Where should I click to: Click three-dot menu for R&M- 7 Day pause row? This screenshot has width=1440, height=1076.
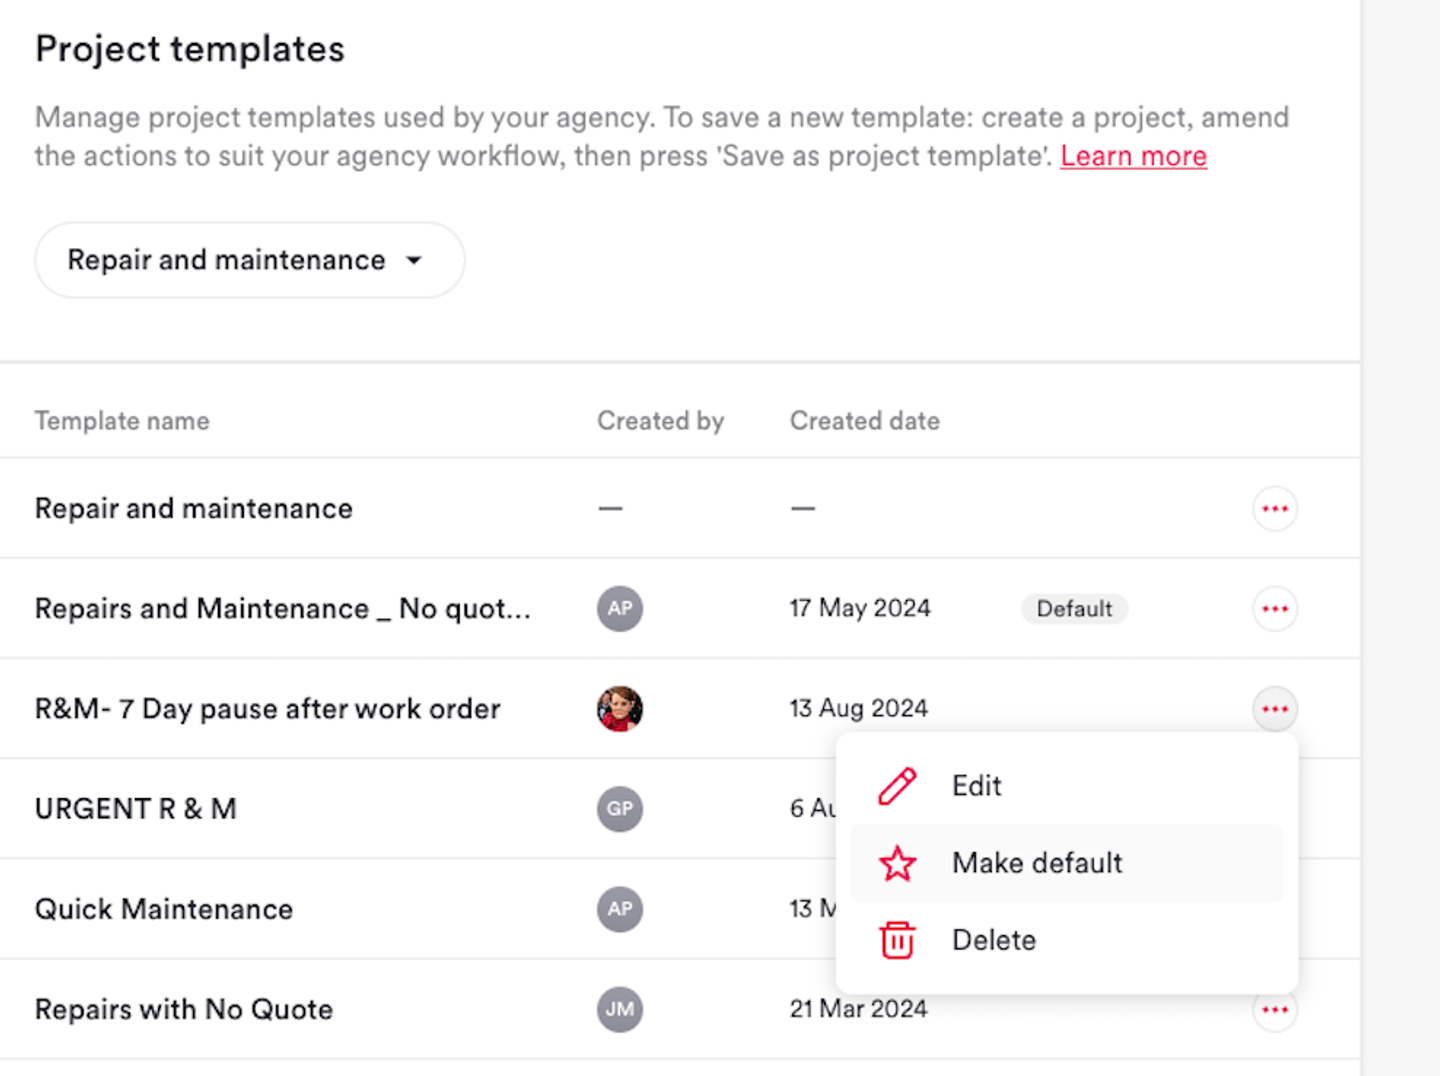(x=1274, y=709)
